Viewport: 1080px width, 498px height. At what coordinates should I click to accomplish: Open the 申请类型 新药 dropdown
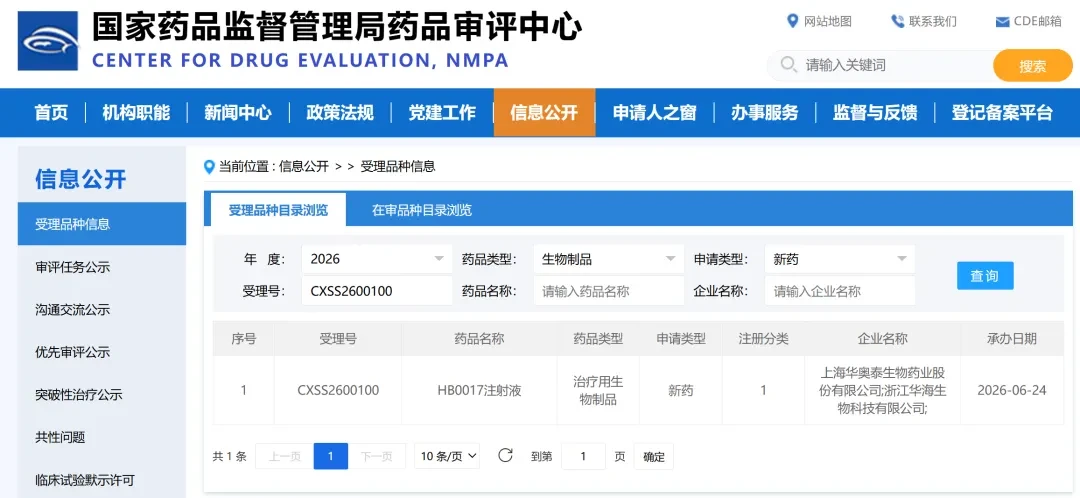840,259
